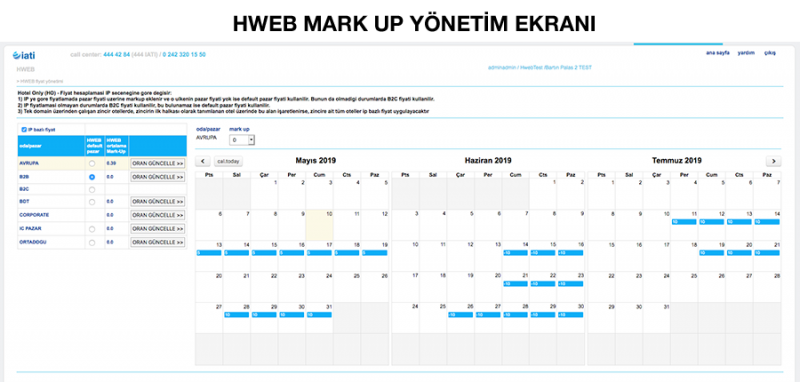The height and width of the screenshot is (382, 800).
Task: Toggle the IP bazlı fiyat checkbox
Action: 24,130
